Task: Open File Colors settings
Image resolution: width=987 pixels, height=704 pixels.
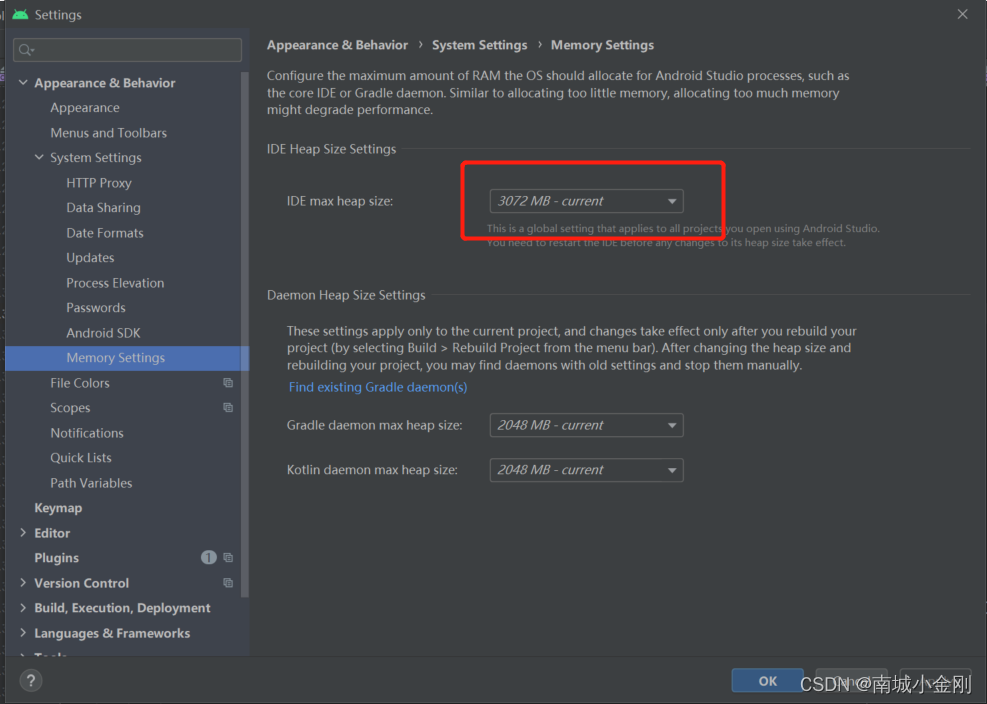Action: tap(80, 383)
